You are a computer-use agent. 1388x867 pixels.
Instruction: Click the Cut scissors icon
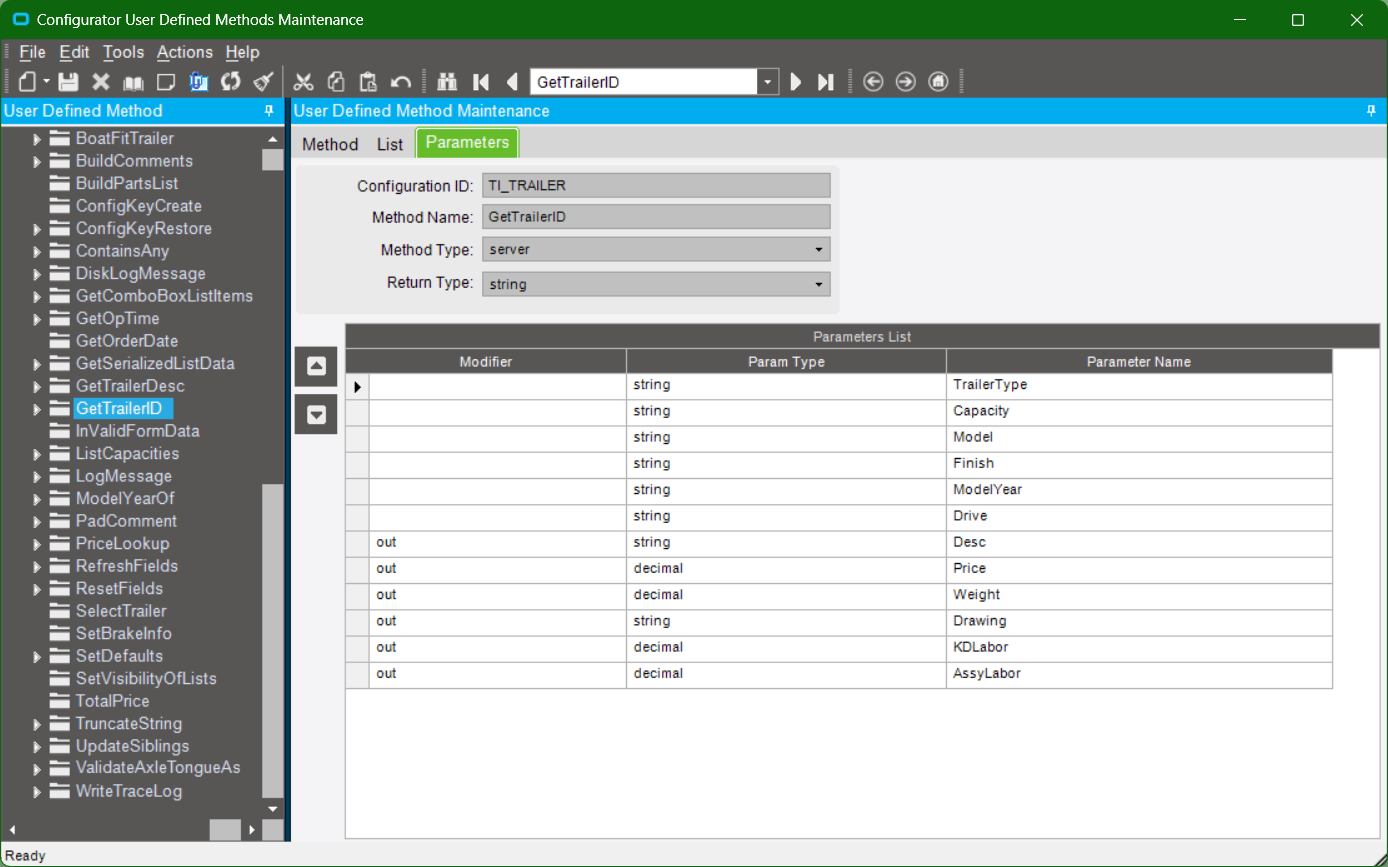(x=304, y=82)
